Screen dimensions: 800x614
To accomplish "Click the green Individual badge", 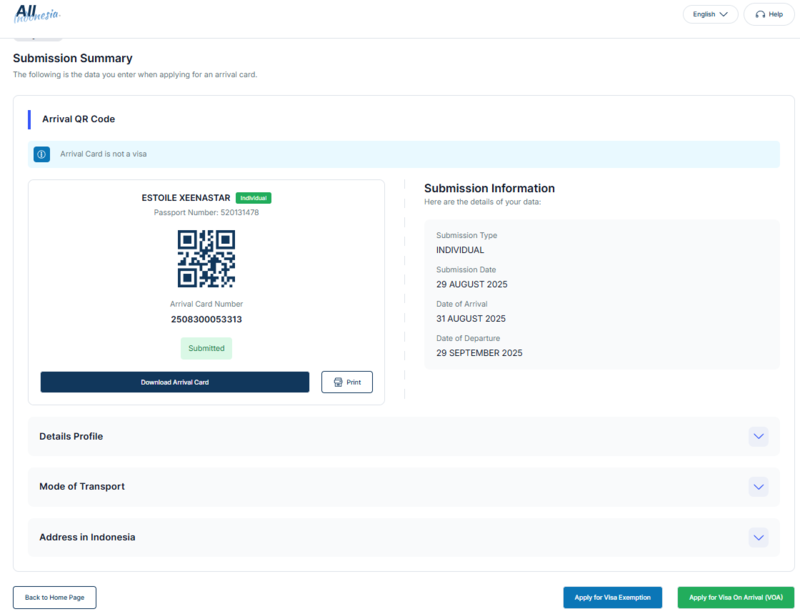I will pos(254,198).
